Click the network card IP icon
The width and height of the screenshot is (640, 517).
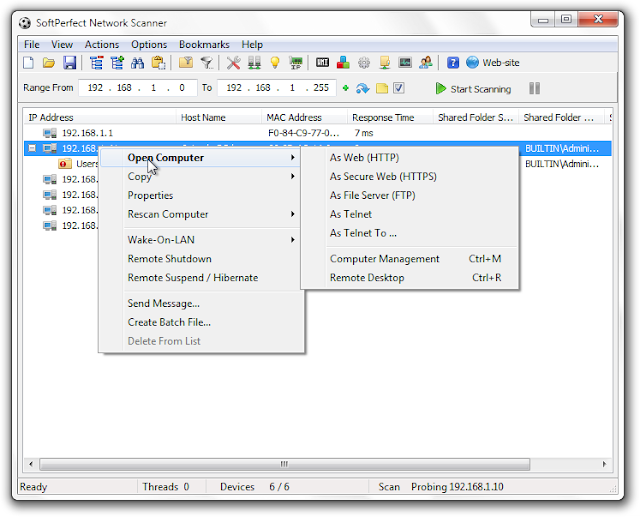pyautogui.click(x=296, y=63)
